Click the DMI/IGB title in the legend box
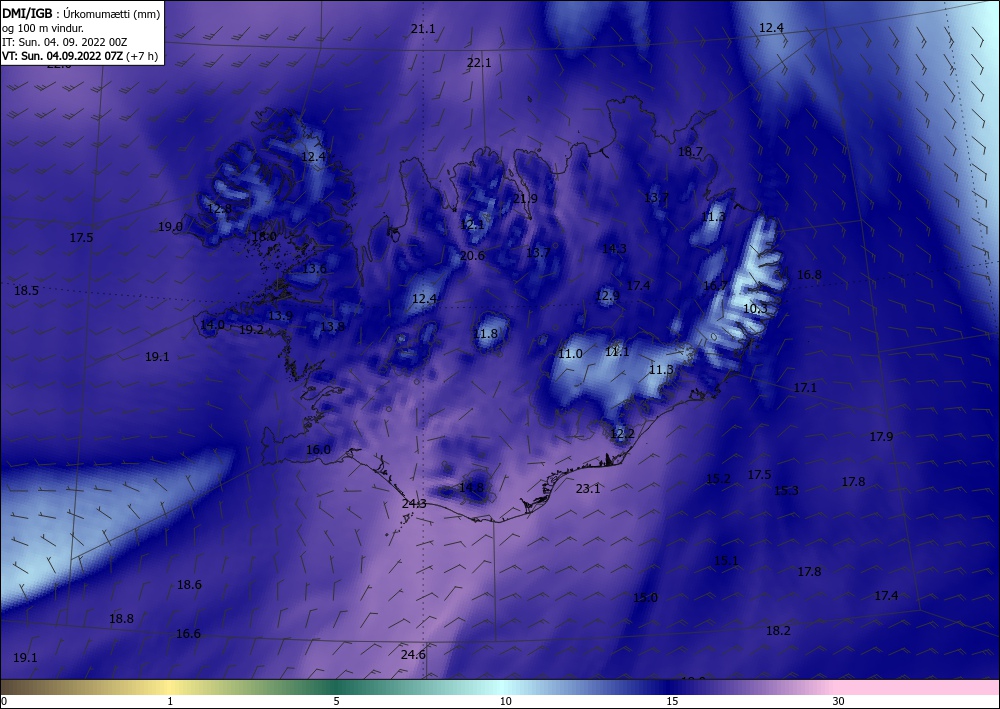This screenshot has width=1000, height=709. click(25, 13)
